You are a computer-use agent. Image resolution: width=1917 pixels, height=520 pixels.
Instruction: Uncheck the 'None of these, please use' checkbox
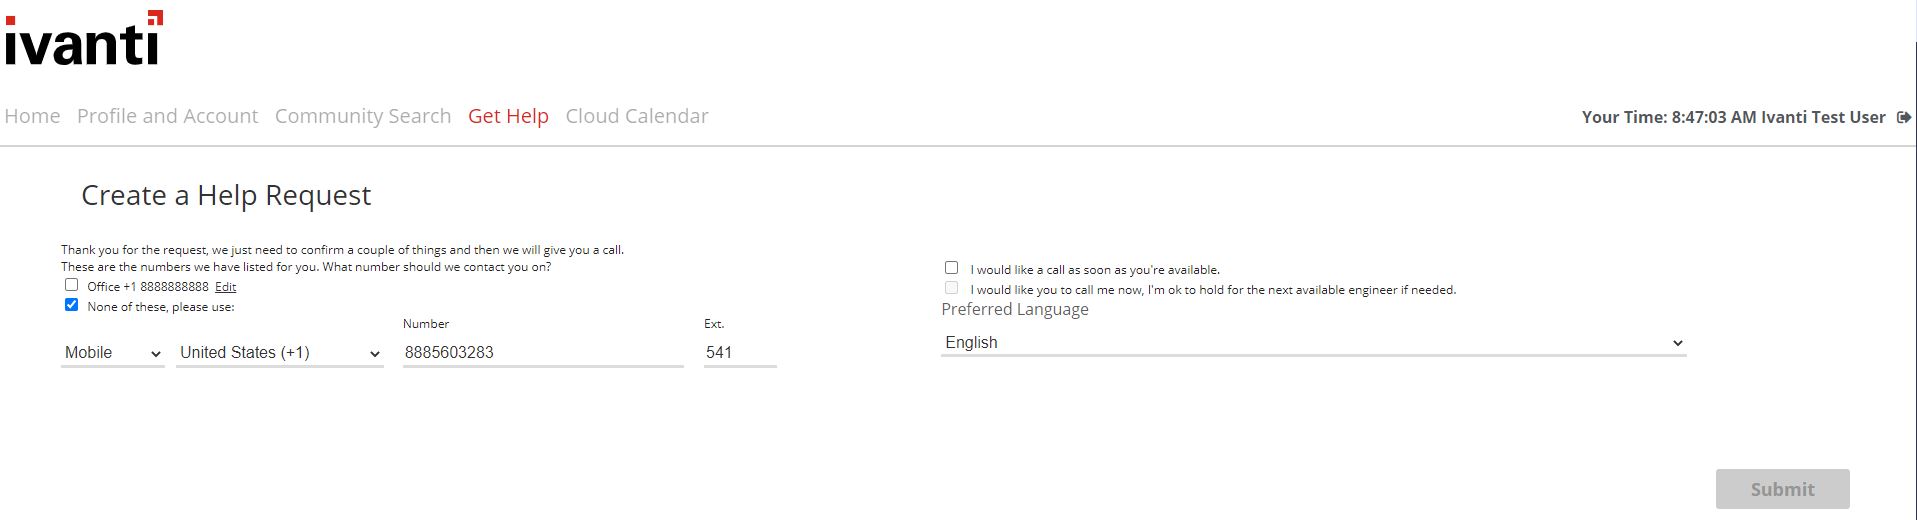point(72,305)
